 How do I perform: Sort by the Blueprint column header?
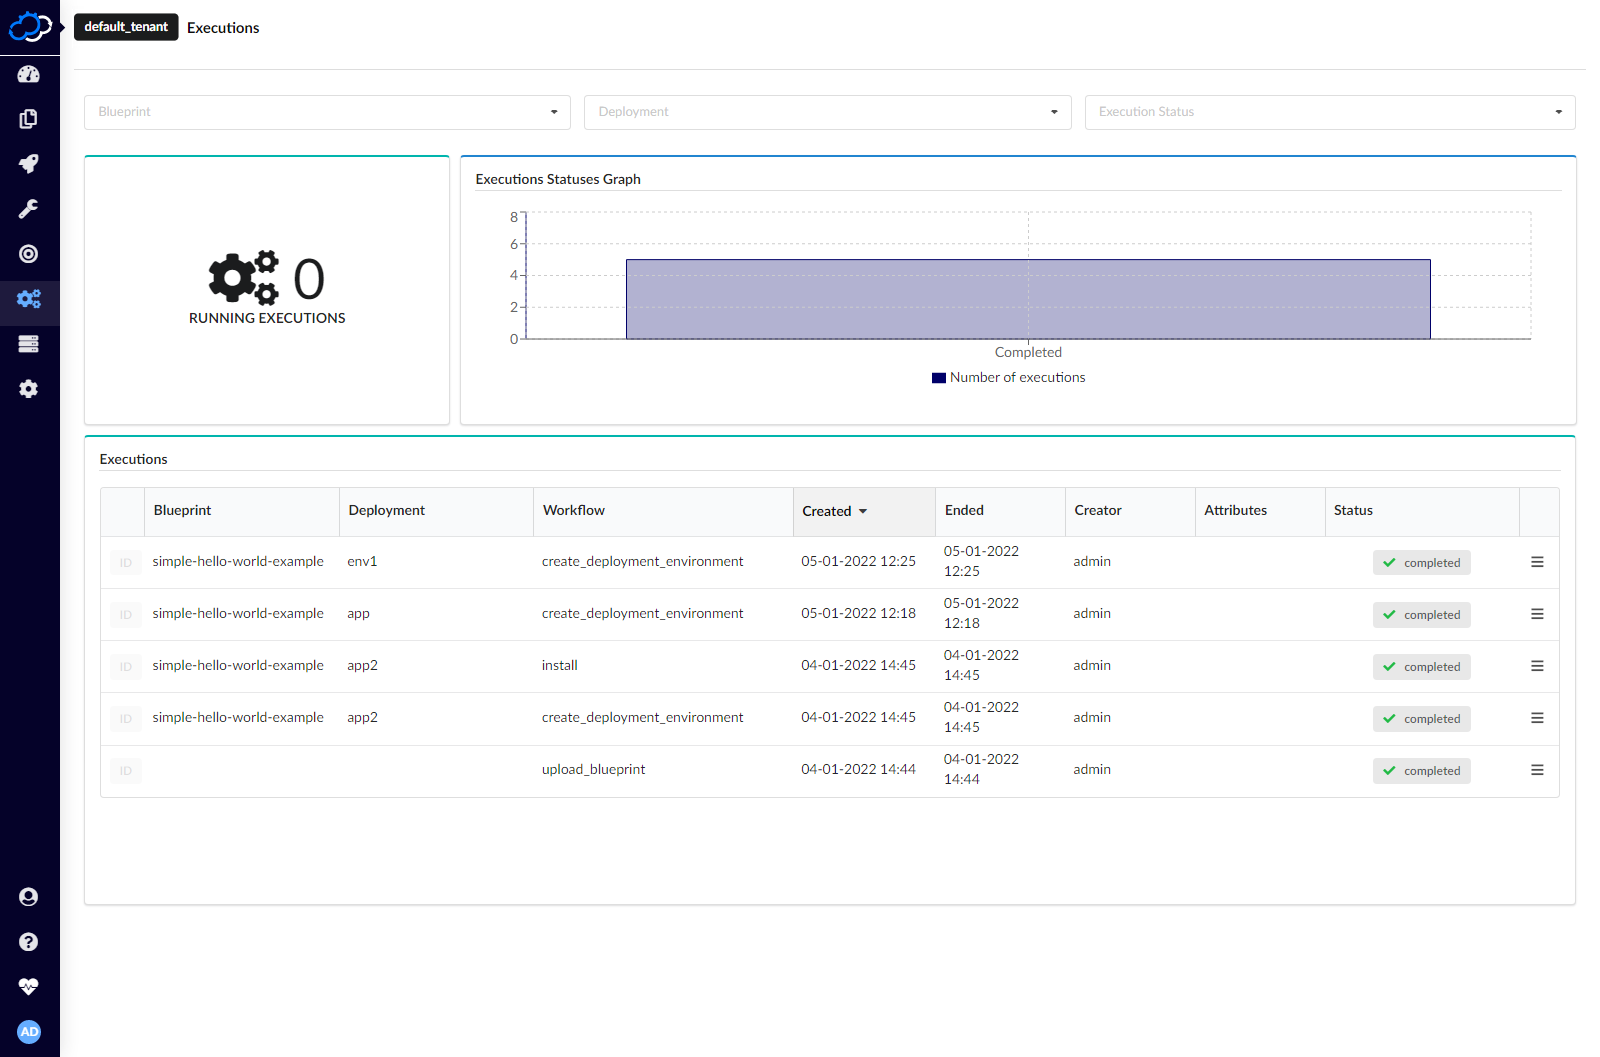point(242,511)
